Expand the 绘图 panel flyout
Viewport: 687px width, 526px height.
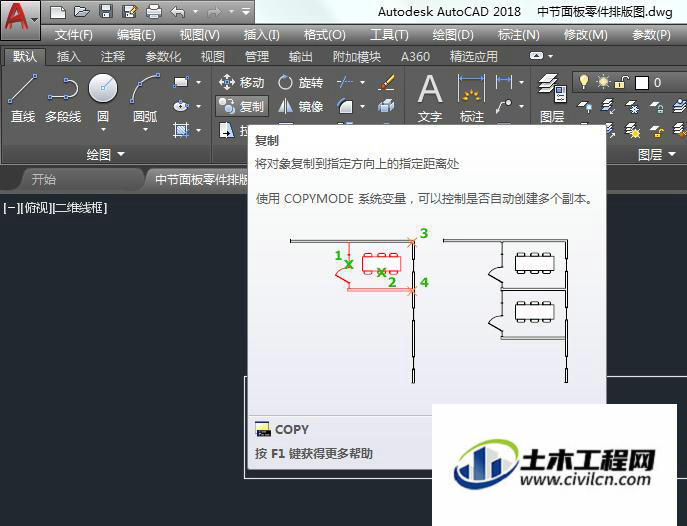106,154
